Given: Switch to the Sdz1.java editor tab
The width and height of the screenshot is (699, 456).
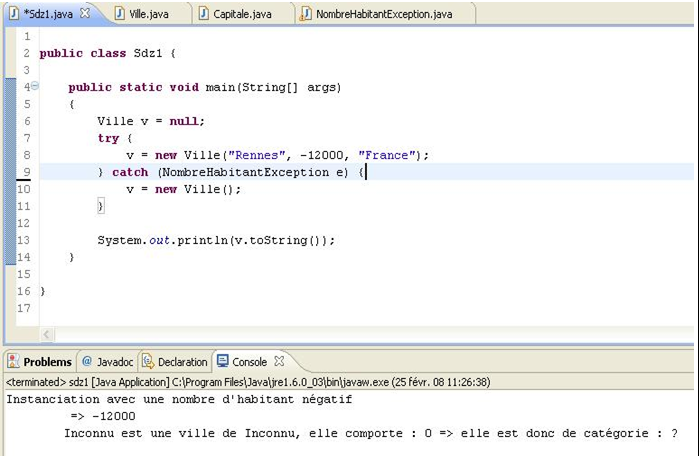Looking at the screenshot, I should pos(48,14).
